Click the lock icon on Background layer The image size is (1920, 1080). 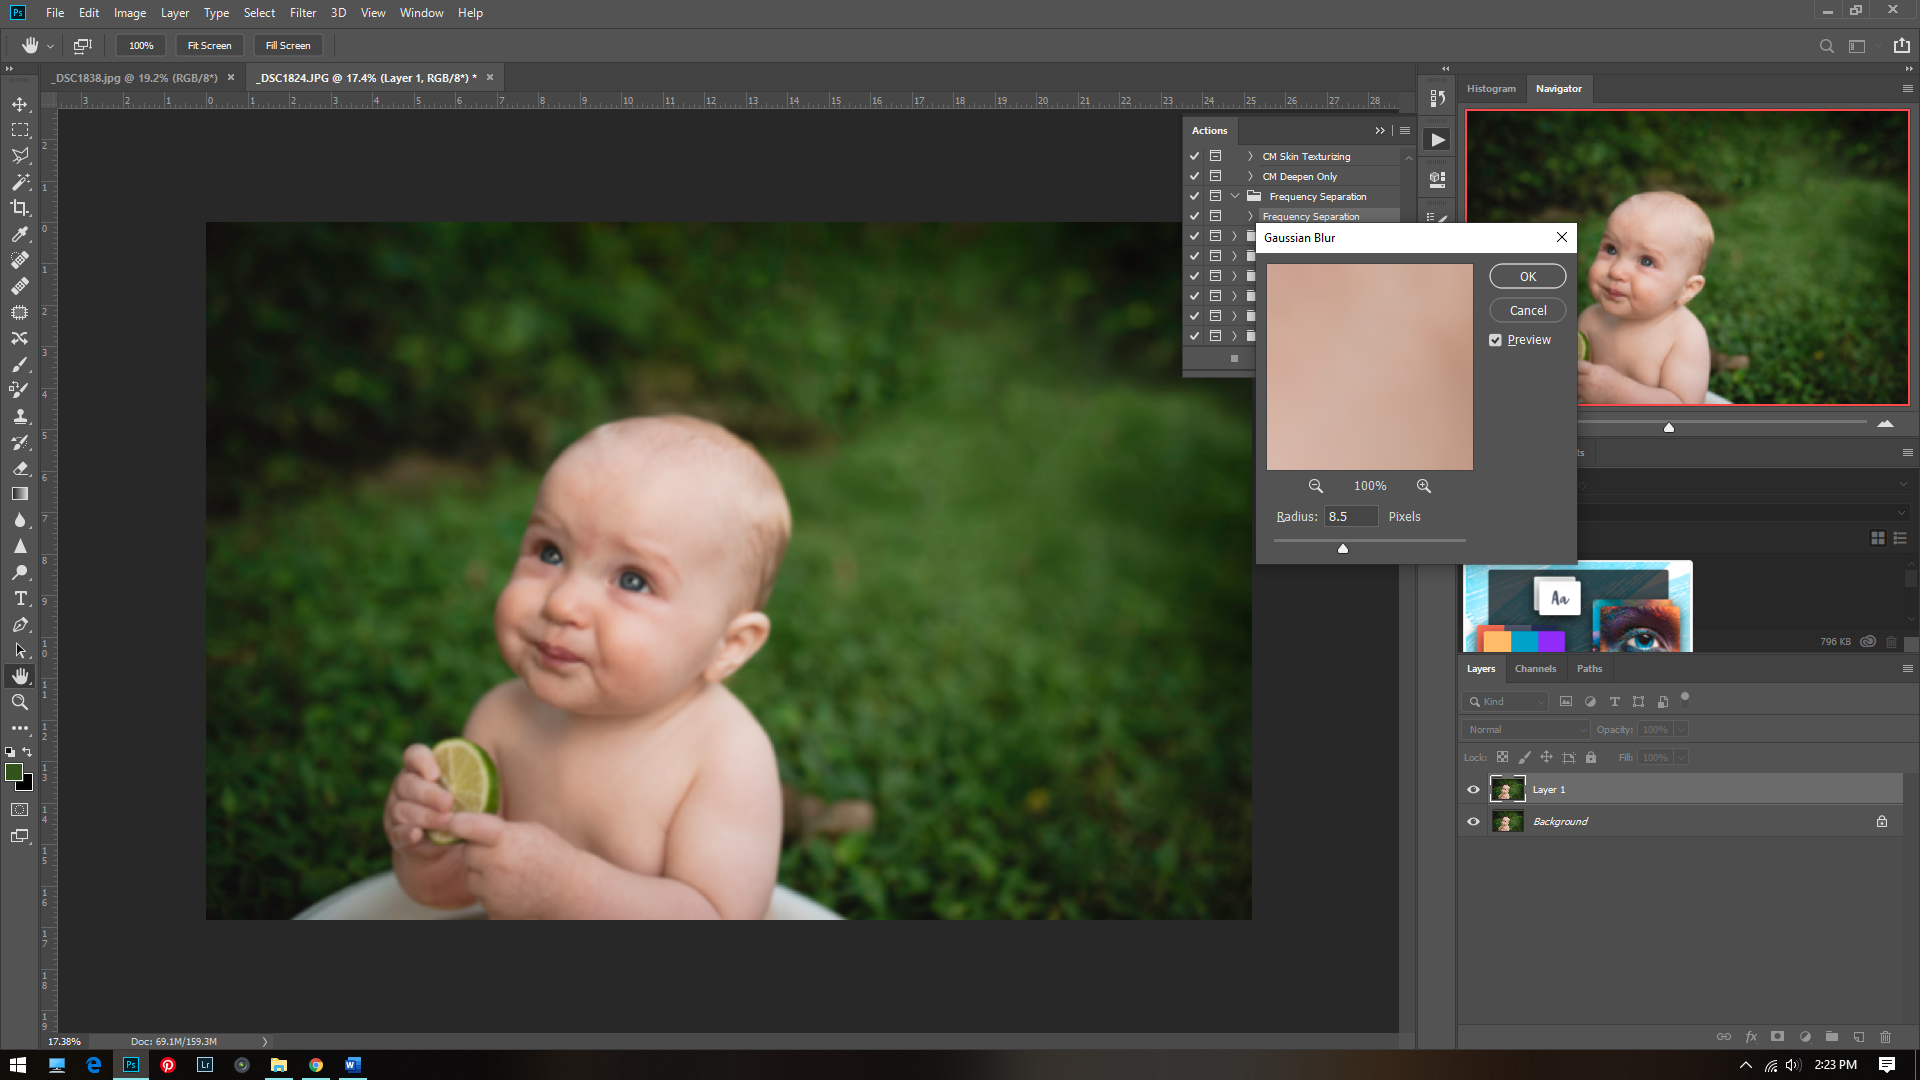[1882, 821]
